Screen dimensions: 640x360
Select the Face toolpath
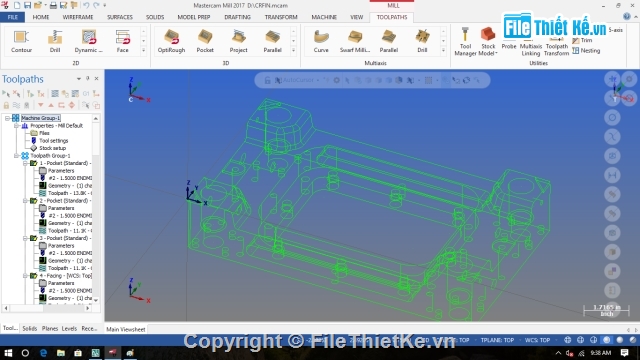click(x=122, y=41)
